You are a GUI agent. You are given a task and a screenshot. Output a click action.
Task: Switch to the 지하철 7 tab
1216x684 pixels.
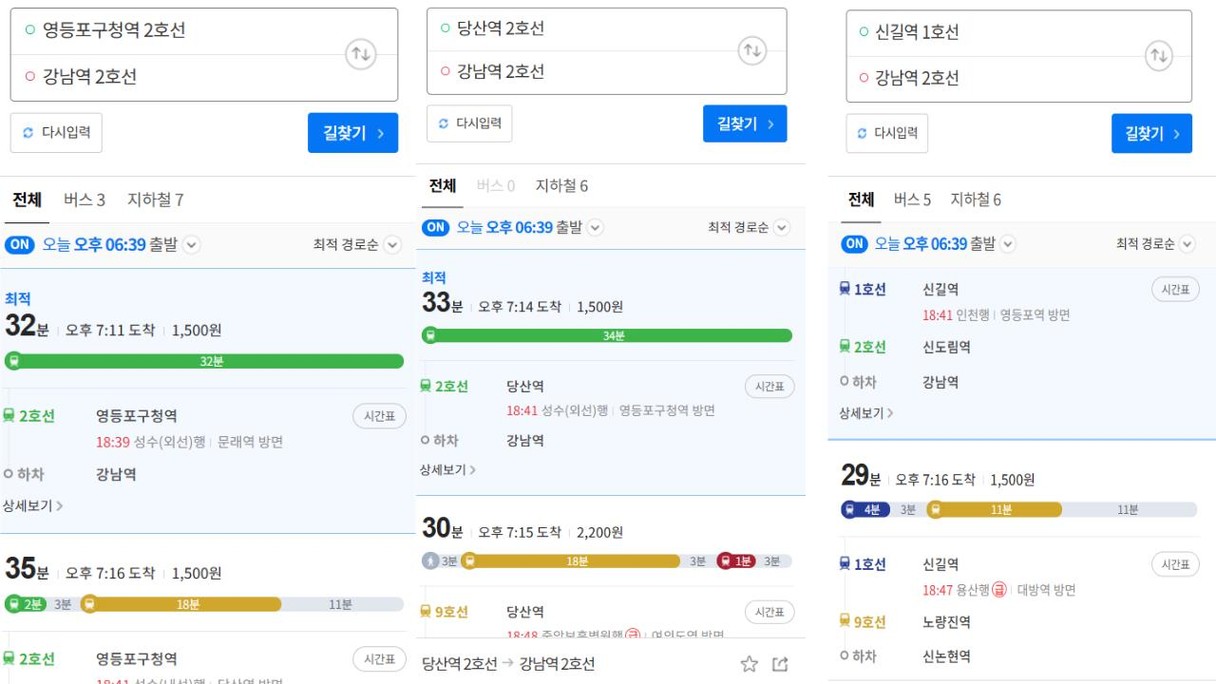(x=155, y=199)
